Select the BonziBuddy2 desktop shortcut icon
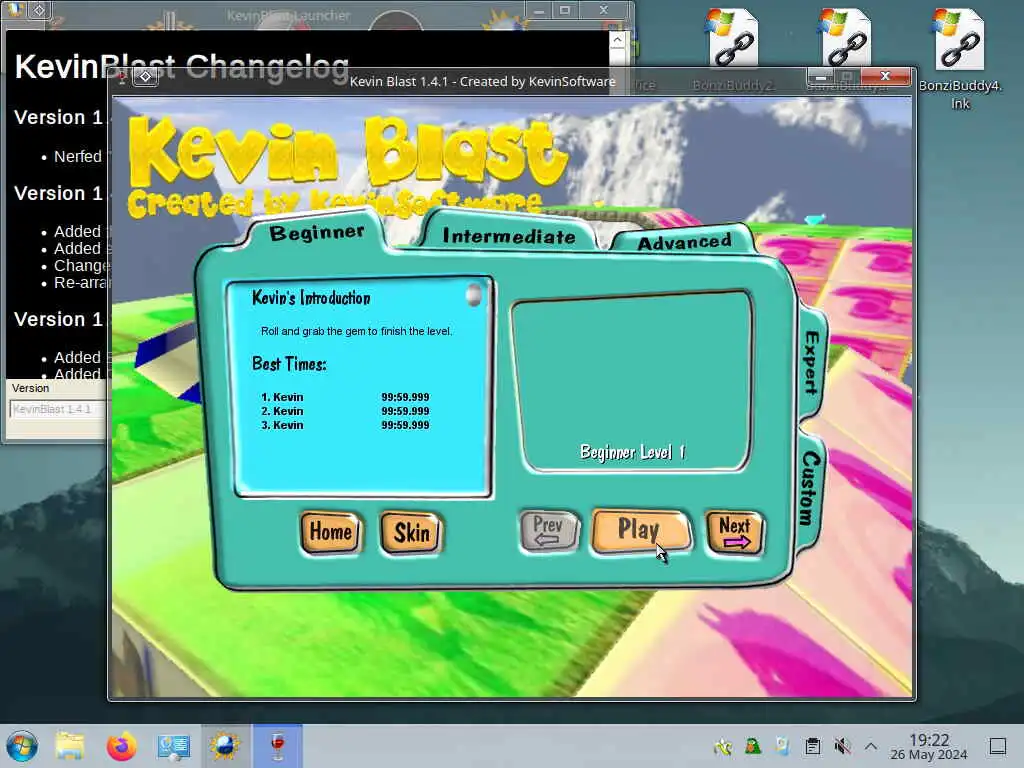1024x768 pixels. 733,39
